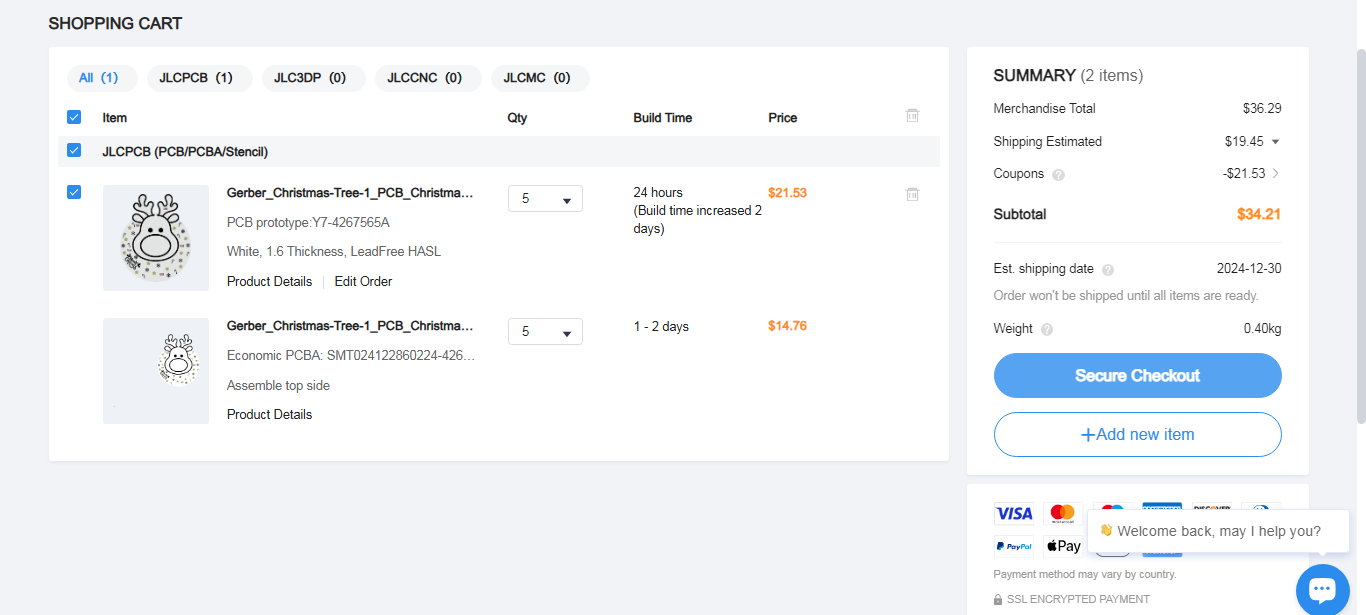Click the $21.53 item price

(x=787, y=193)
